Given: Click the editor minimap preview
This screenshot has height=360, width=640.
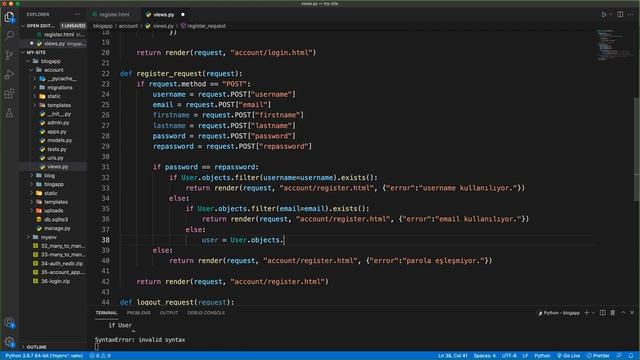Looking at the screenshot, I should click(613, 45).
